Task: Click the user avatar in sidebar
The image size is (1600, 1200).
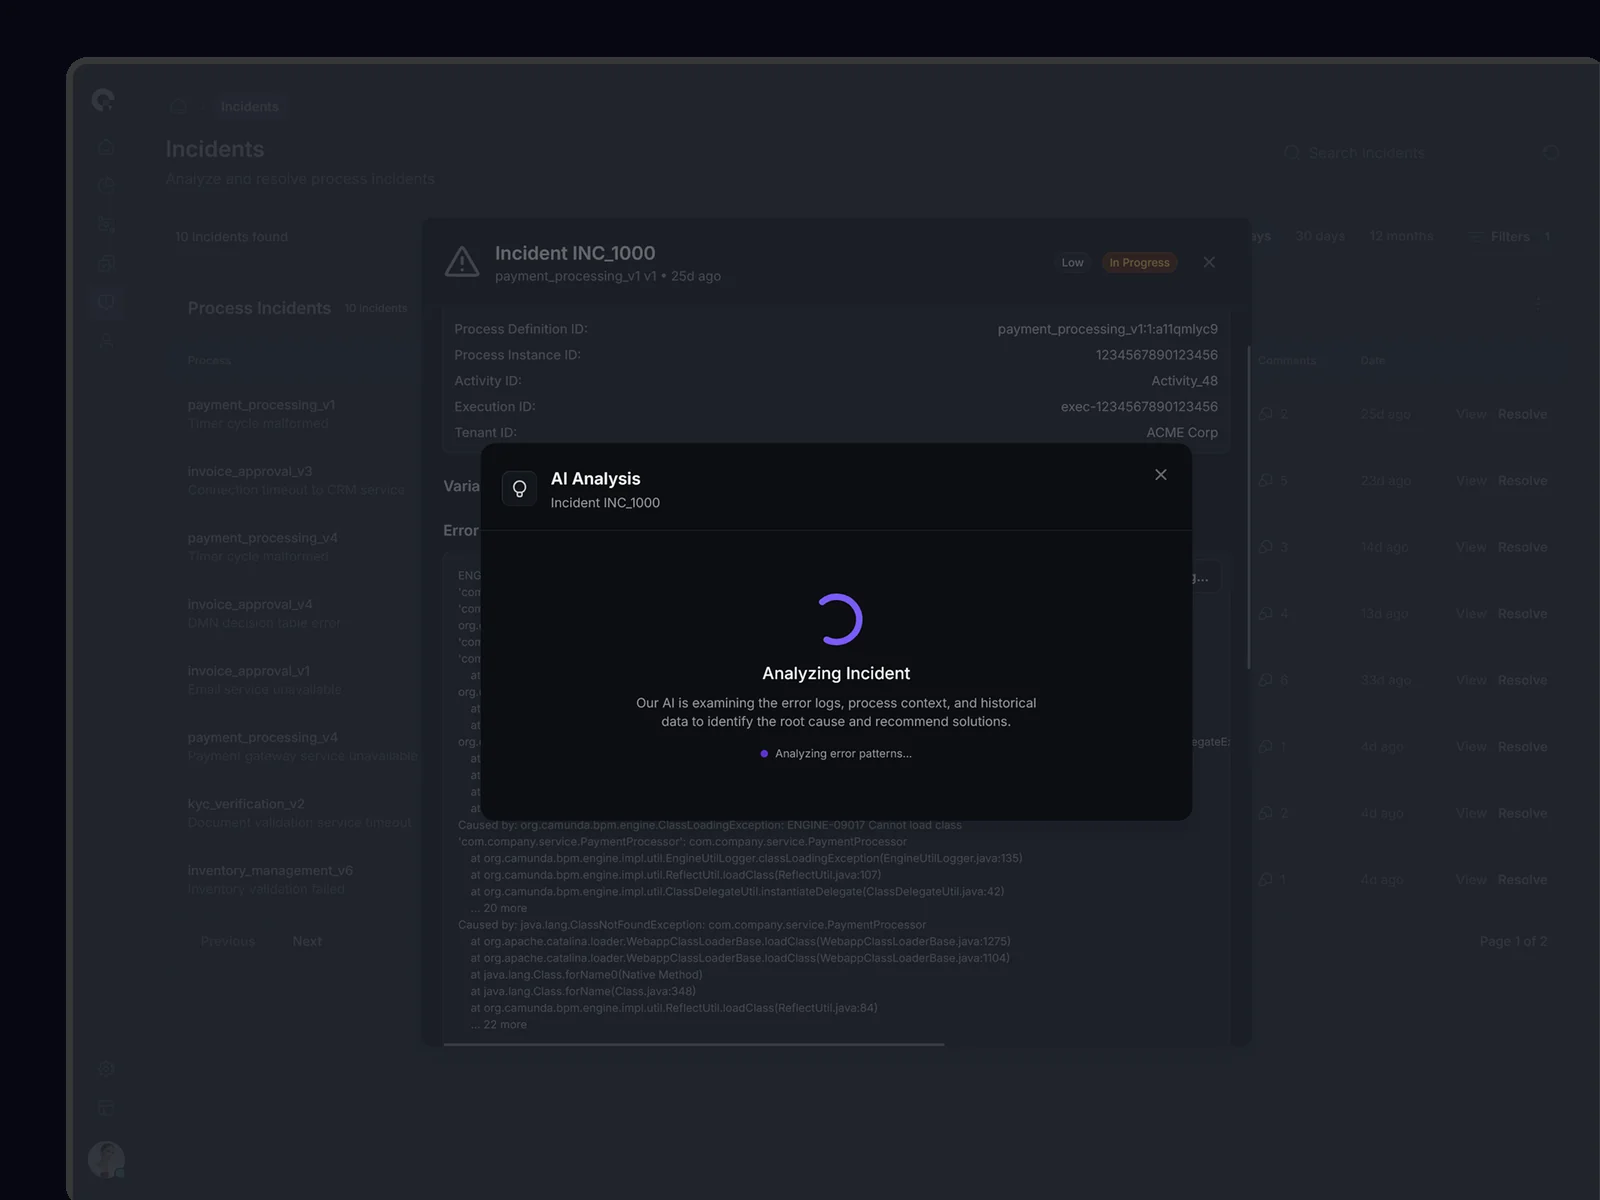Action: point(106,1160)
